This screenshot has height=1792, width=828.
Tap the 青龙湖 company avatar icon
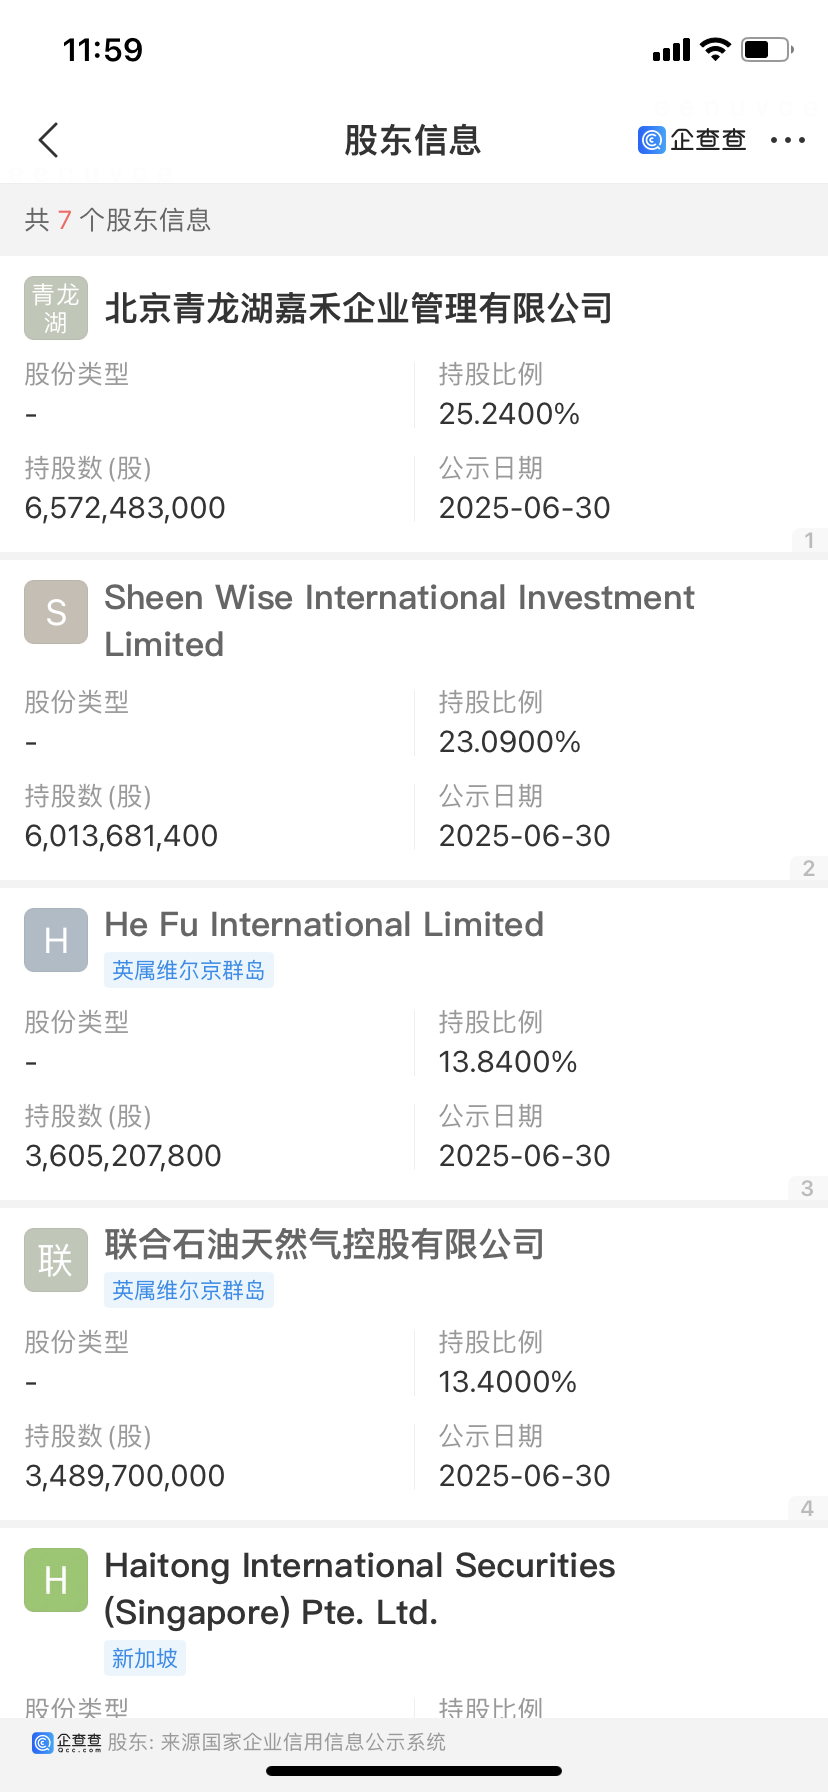56,308
